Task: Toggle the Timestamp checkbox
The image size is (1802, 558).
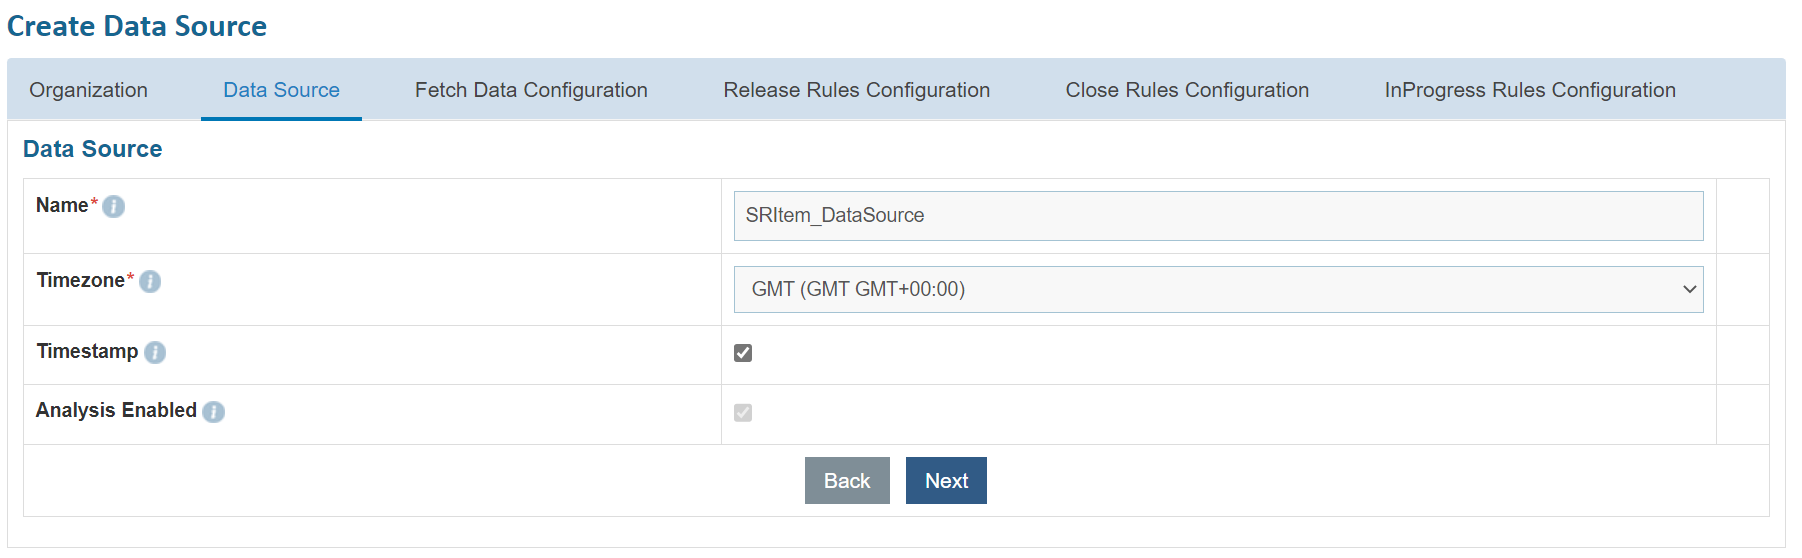Action: click(743, 353)
